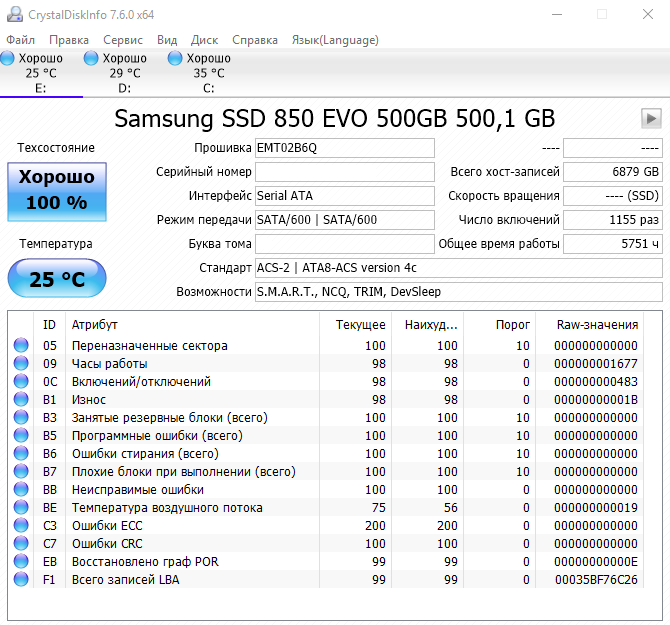Image resolution: width=670 pixels, height=625 pixels.
Task: Click the status icon for attribute B3
Action: 21,417
